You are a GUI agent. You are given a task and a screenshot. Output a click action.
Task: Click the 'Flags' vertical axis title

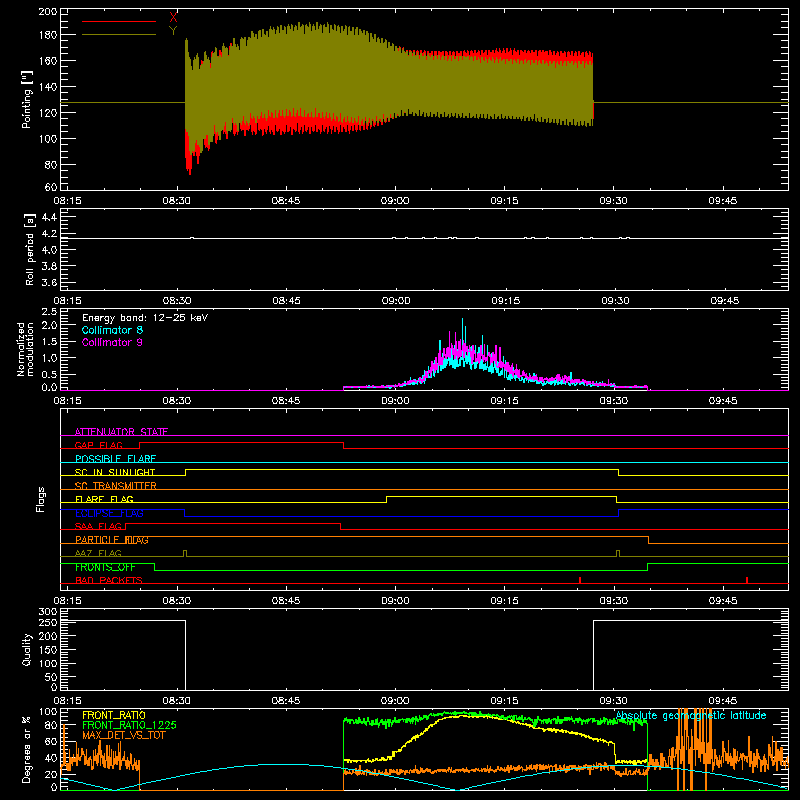pyautogui.click(x=40, y=499)
